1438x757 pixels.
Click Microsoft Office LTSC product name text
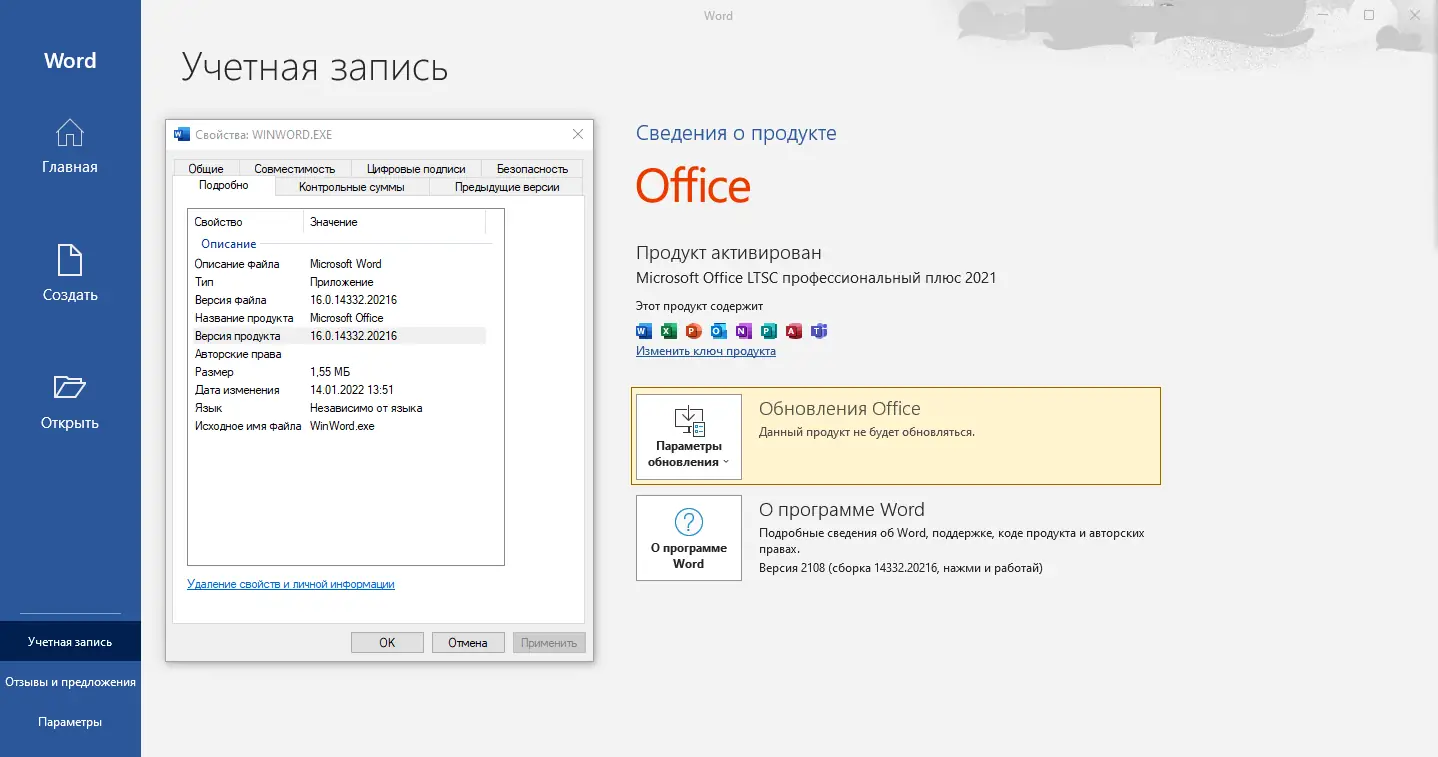(x=816, y=278)
